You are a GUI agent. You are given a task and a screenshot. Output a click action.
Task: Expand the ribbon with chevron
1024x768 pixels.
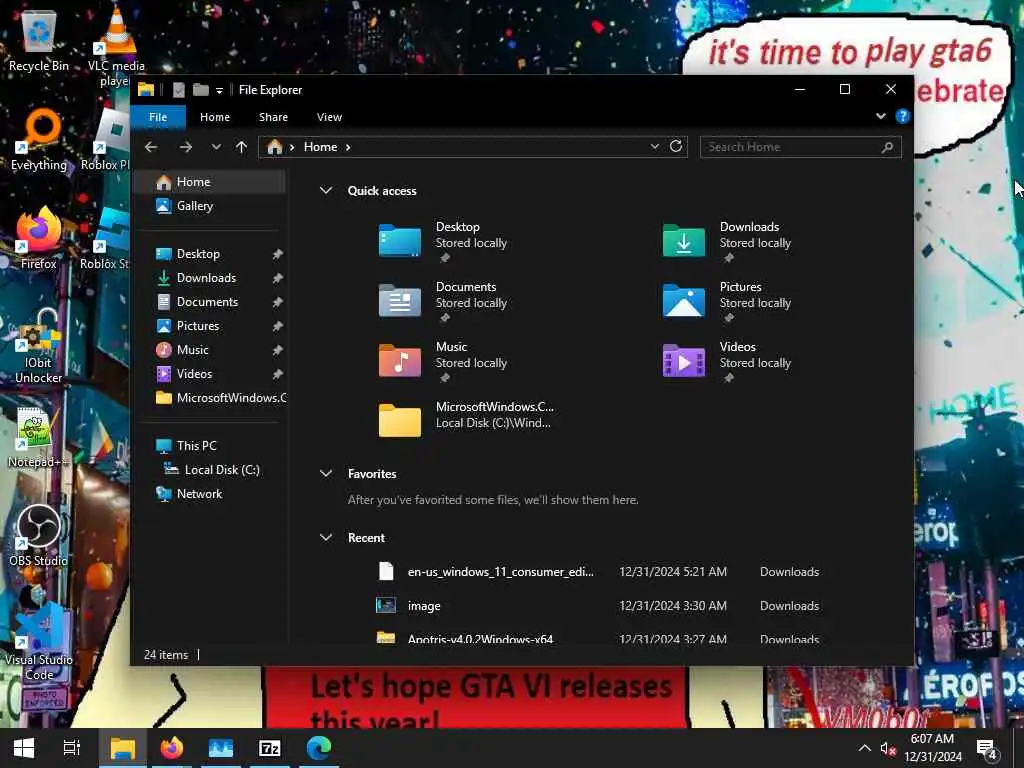pos(880,116)
